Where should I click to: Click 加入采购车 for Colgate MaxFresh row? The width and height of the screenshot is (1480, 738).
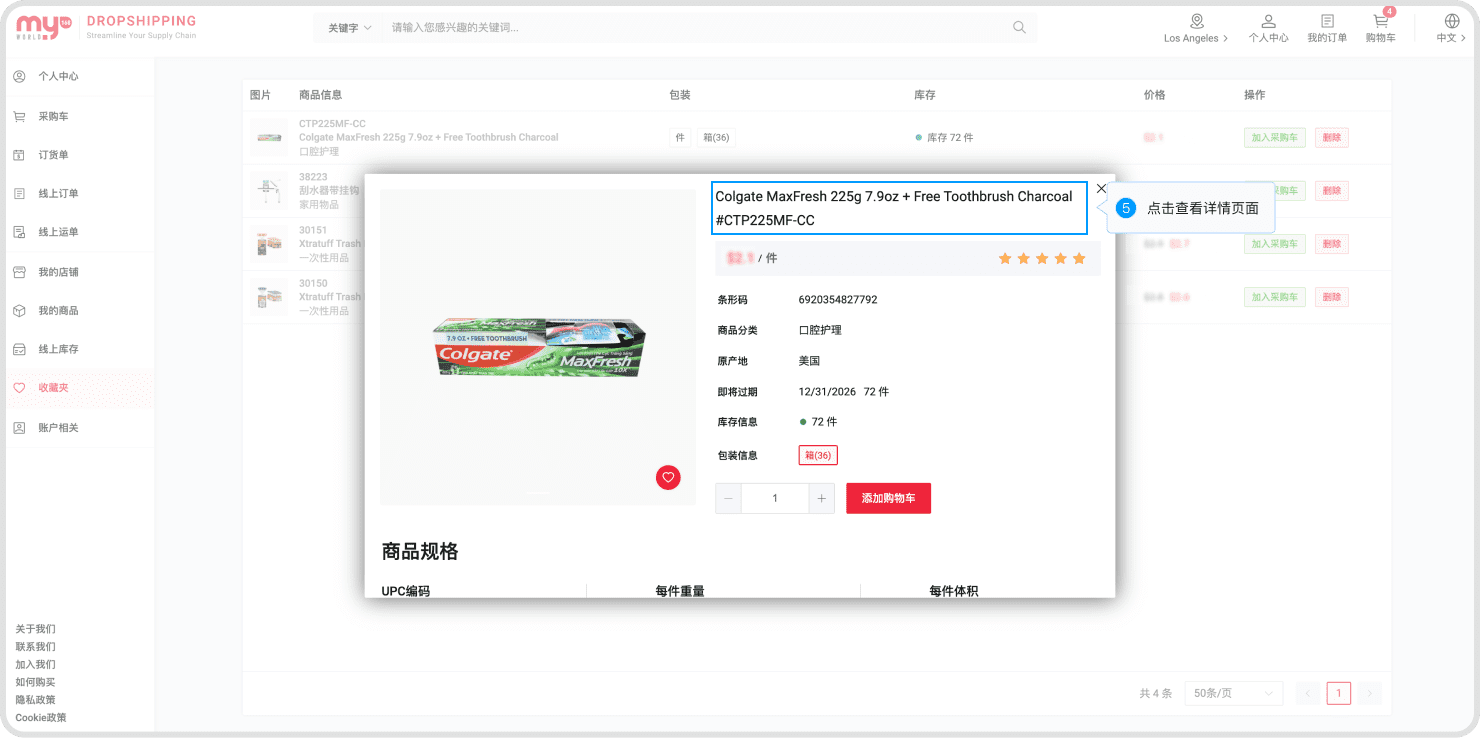click(1274, 138)
